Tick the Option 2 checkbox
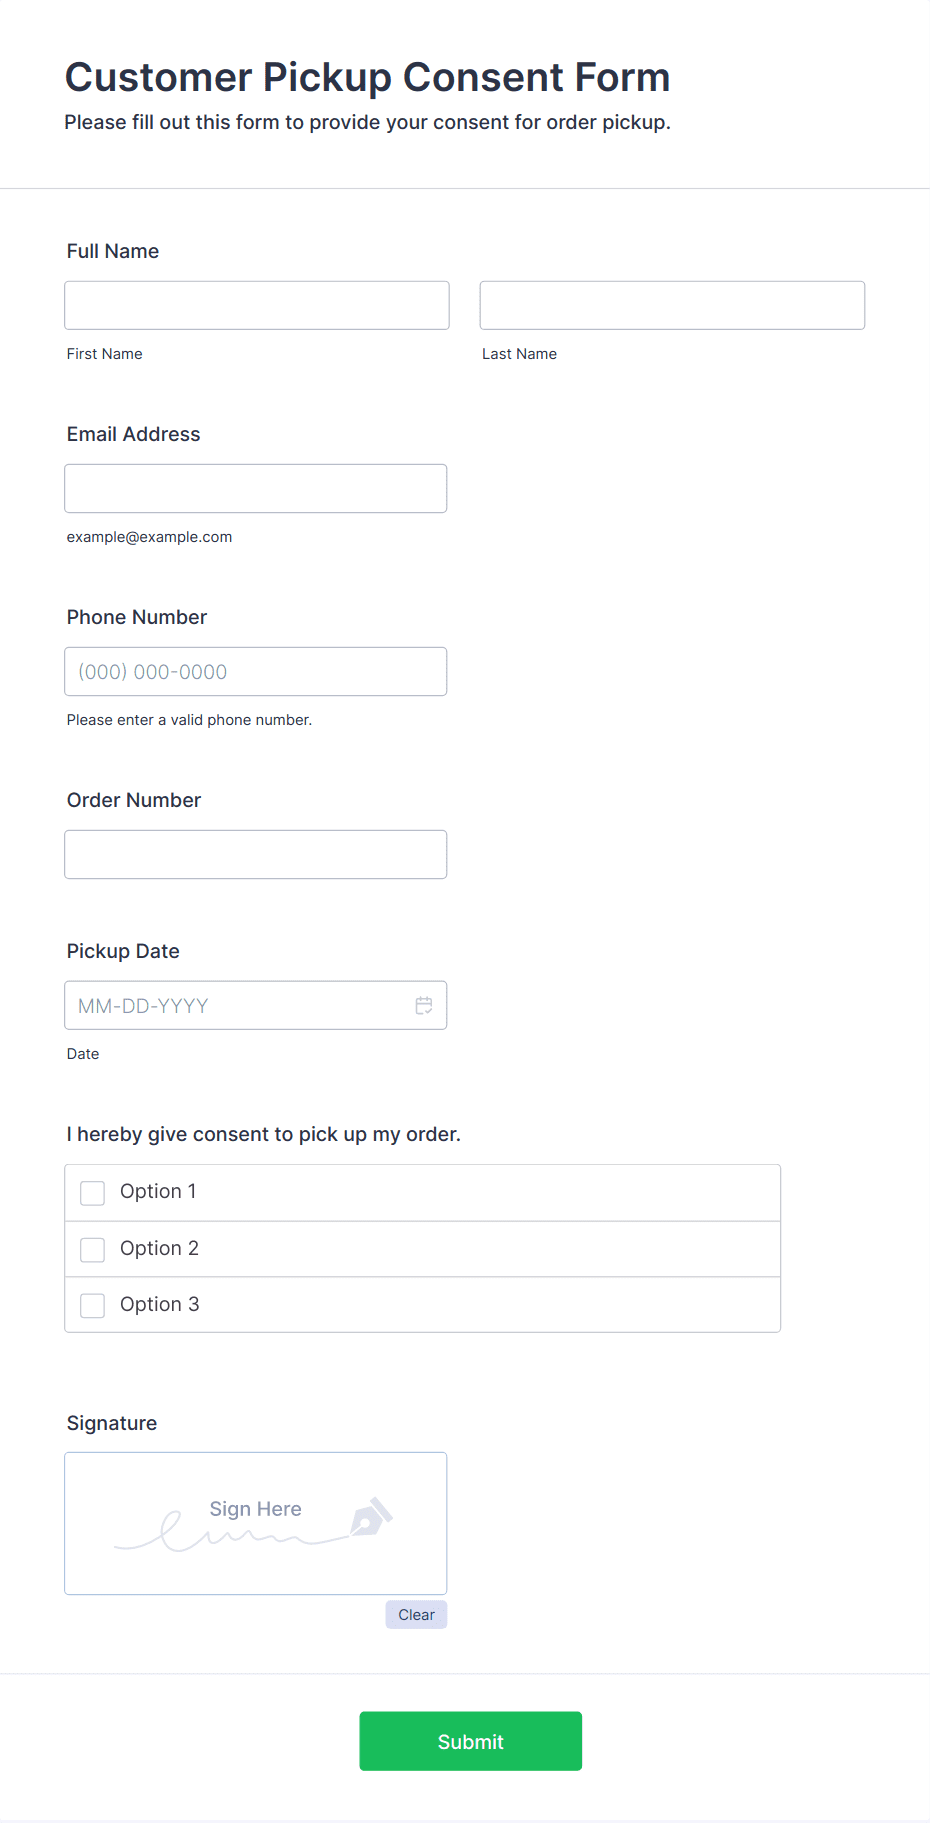Image resolution: width=930 pixels, height=1823 pixels. 93,1250
